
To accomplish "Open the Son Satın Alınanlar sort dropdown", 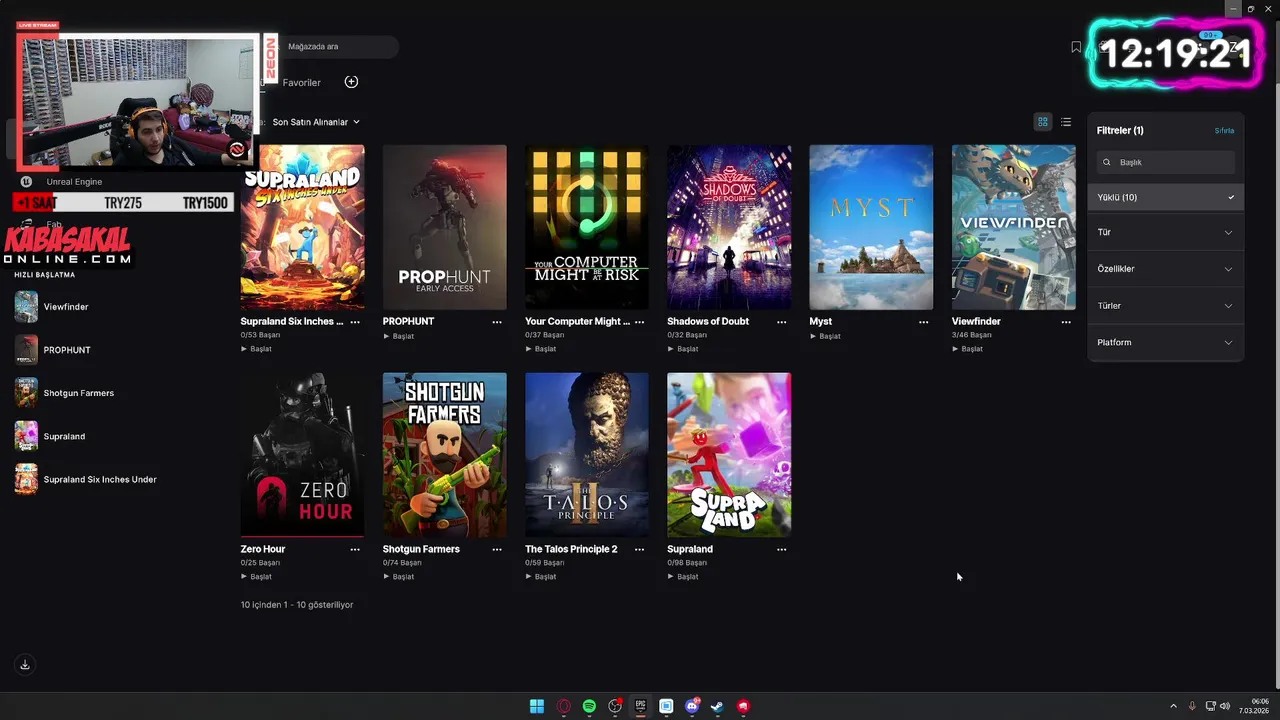I will pos(316,122).
